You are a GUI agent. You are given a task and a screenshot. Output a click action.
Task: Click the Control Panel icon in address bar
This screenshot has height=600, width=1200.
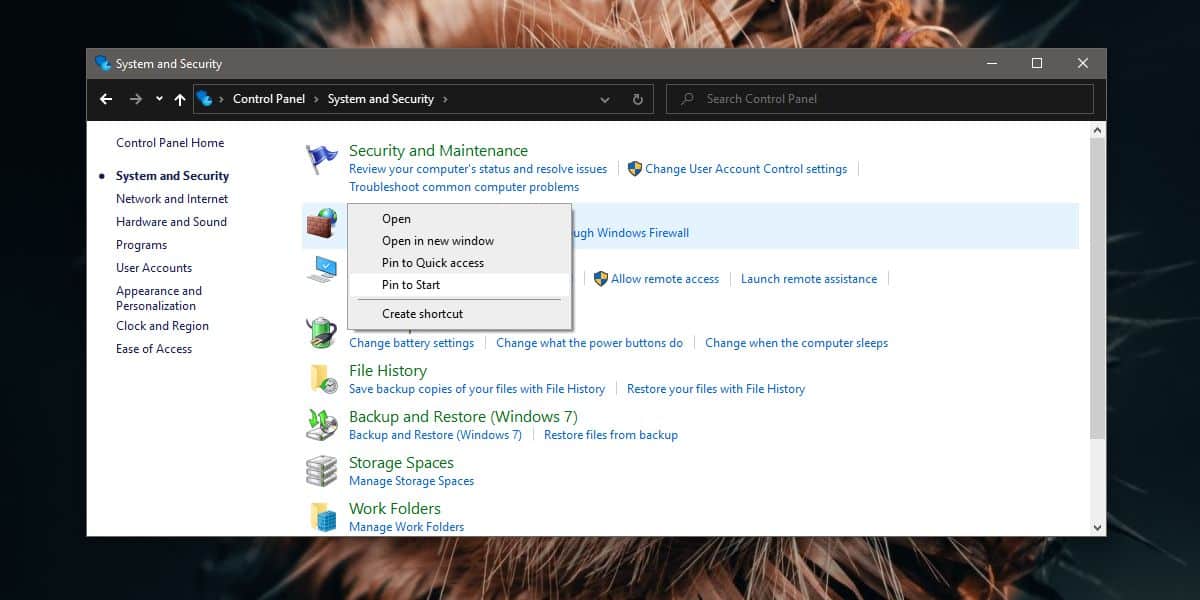[205, 98]
